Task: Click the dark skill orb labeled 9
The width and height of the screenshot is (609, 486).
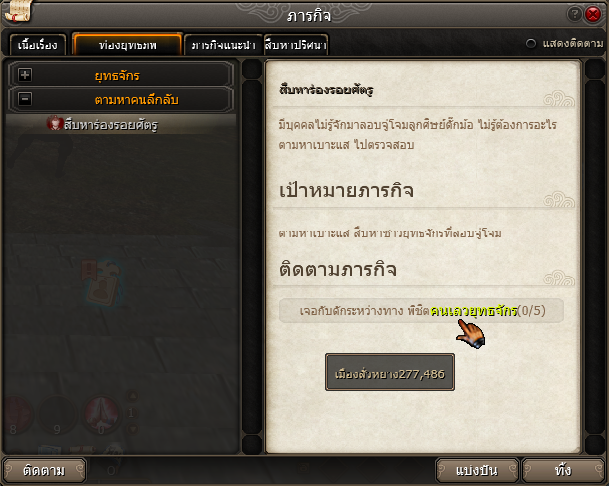Action: click(x=57, y=415)
